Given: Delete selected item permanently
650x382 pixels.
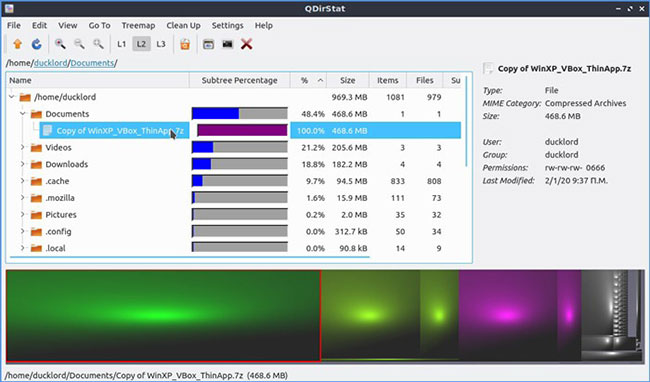Looking at the screenshot, I should click(x=247, y=44).
